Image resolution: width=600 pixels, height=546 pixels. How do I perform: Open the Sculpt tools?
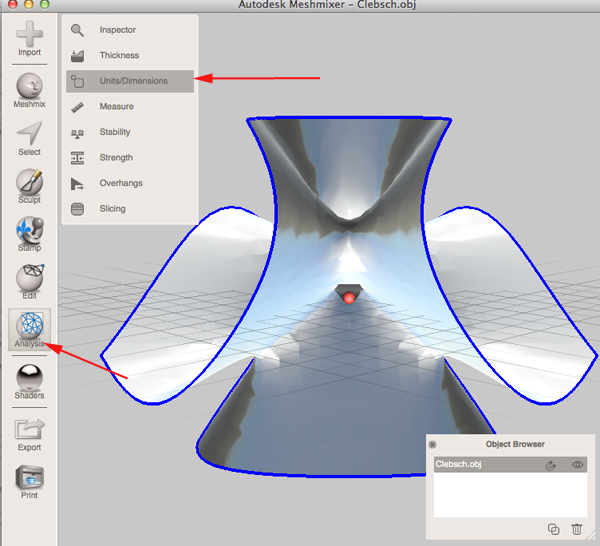[29, 186]
